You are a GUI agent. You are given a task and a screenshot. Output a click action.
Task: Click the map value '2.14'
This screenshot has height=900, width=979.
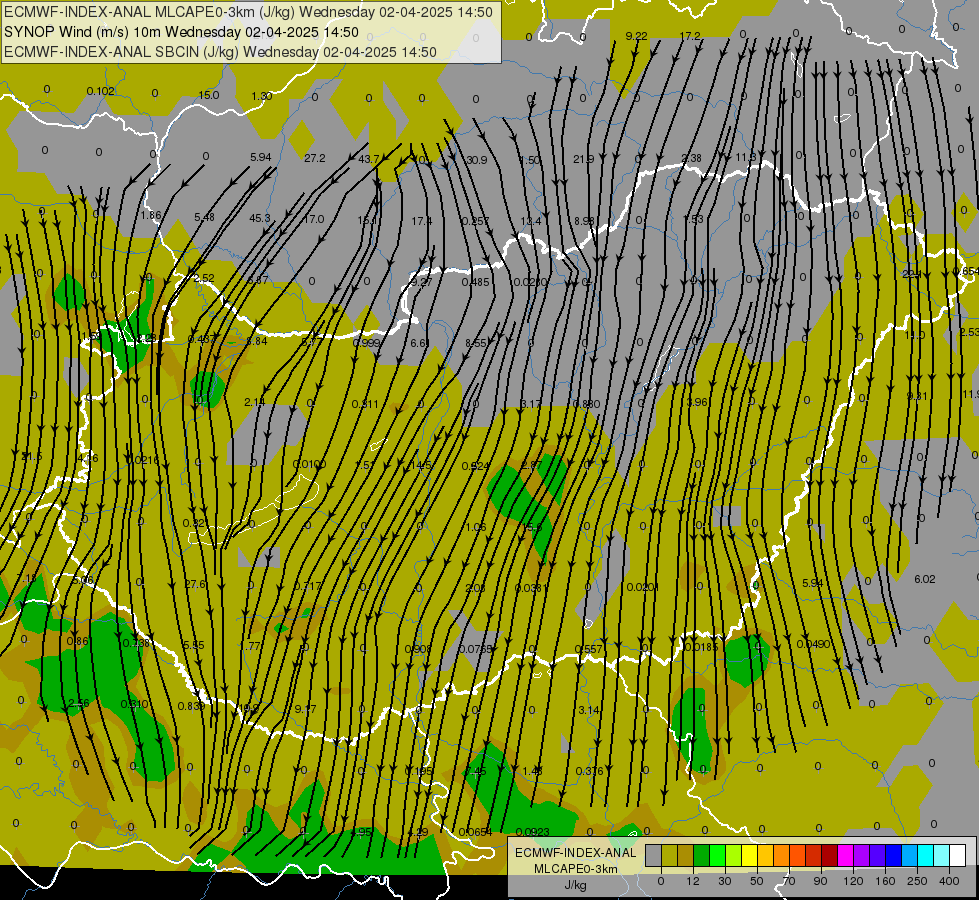[x=255, y=402]
